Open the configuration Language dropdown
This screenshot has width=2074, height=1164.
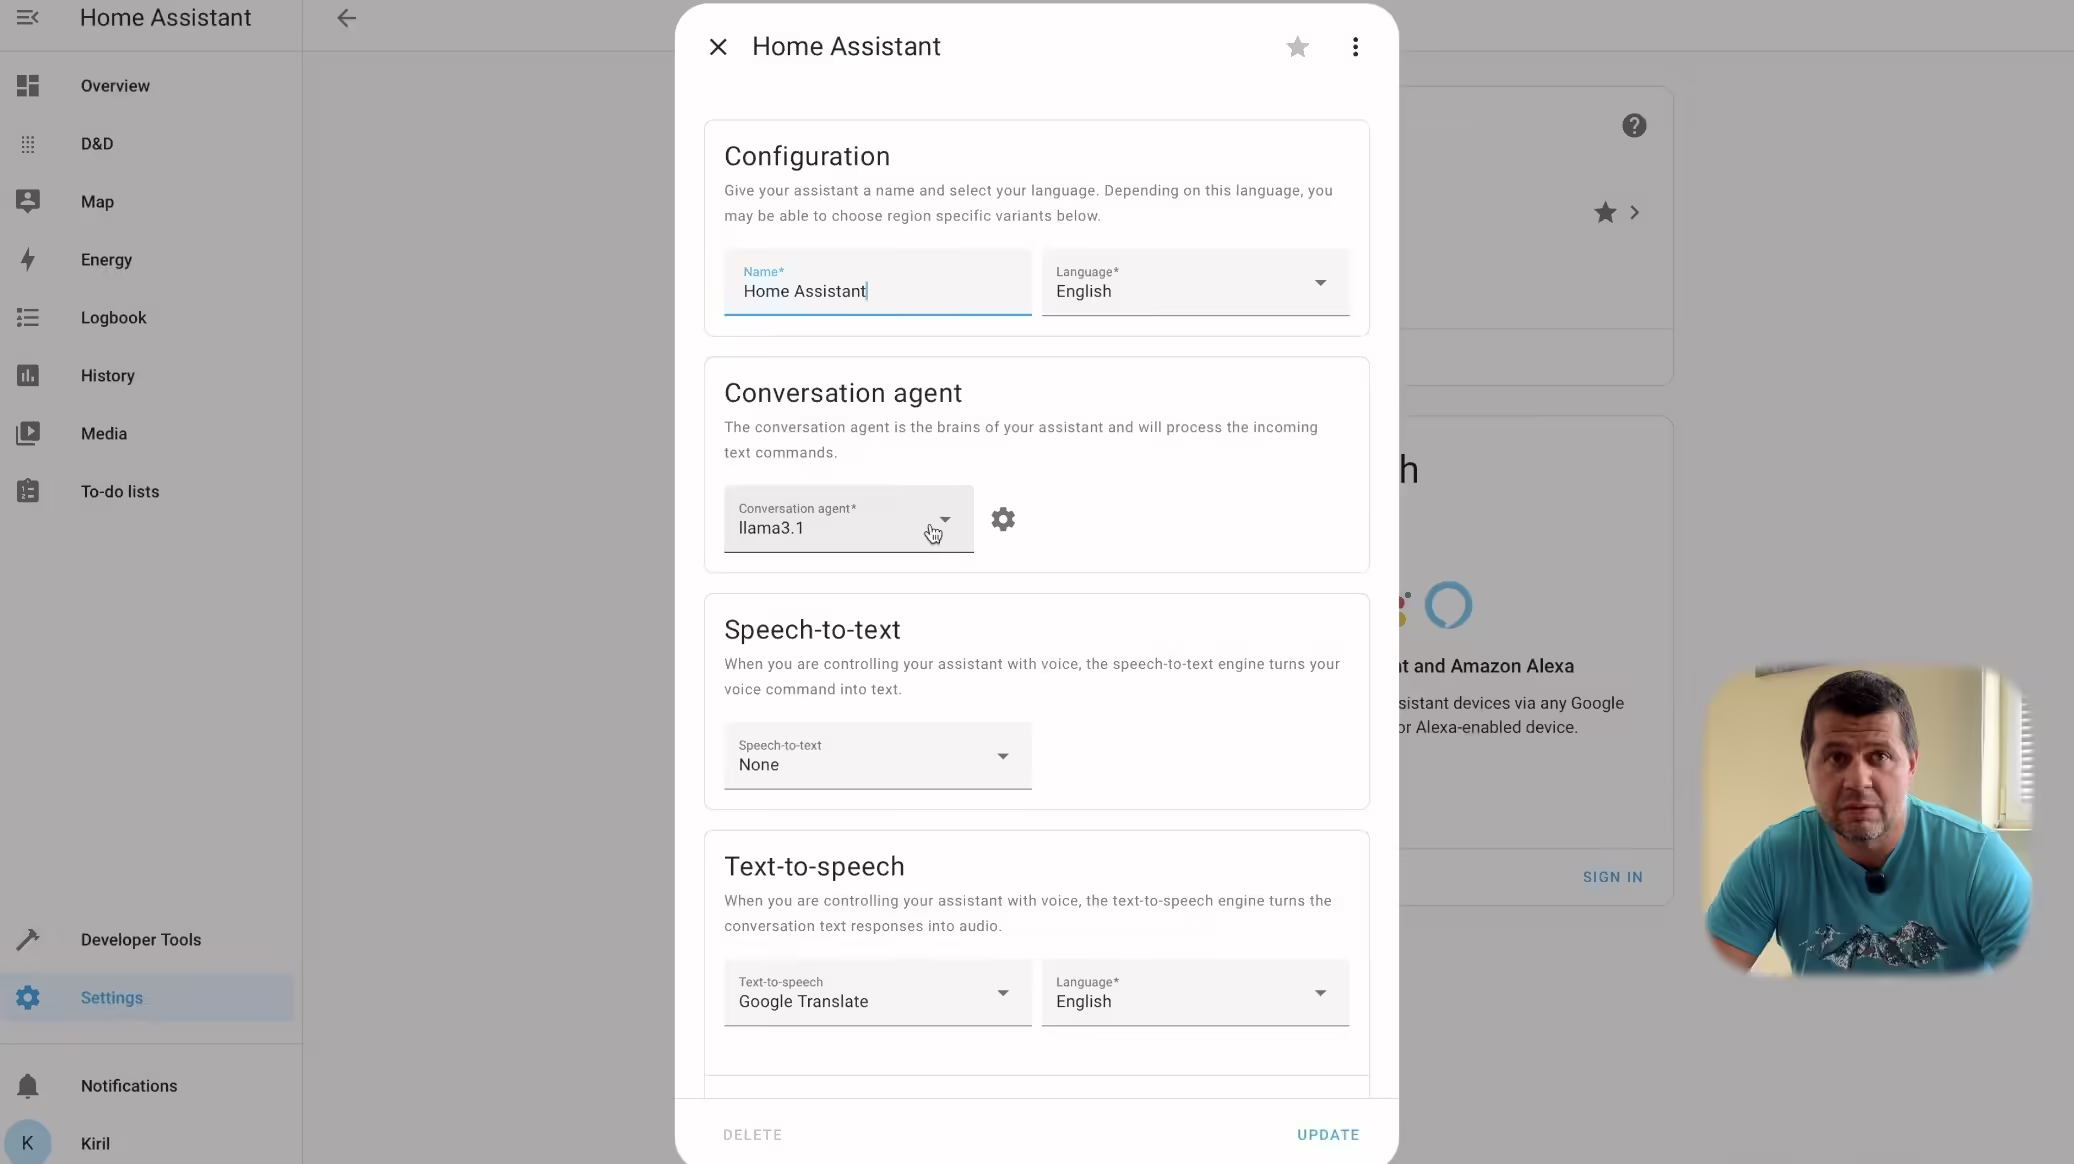[1195, 282]
